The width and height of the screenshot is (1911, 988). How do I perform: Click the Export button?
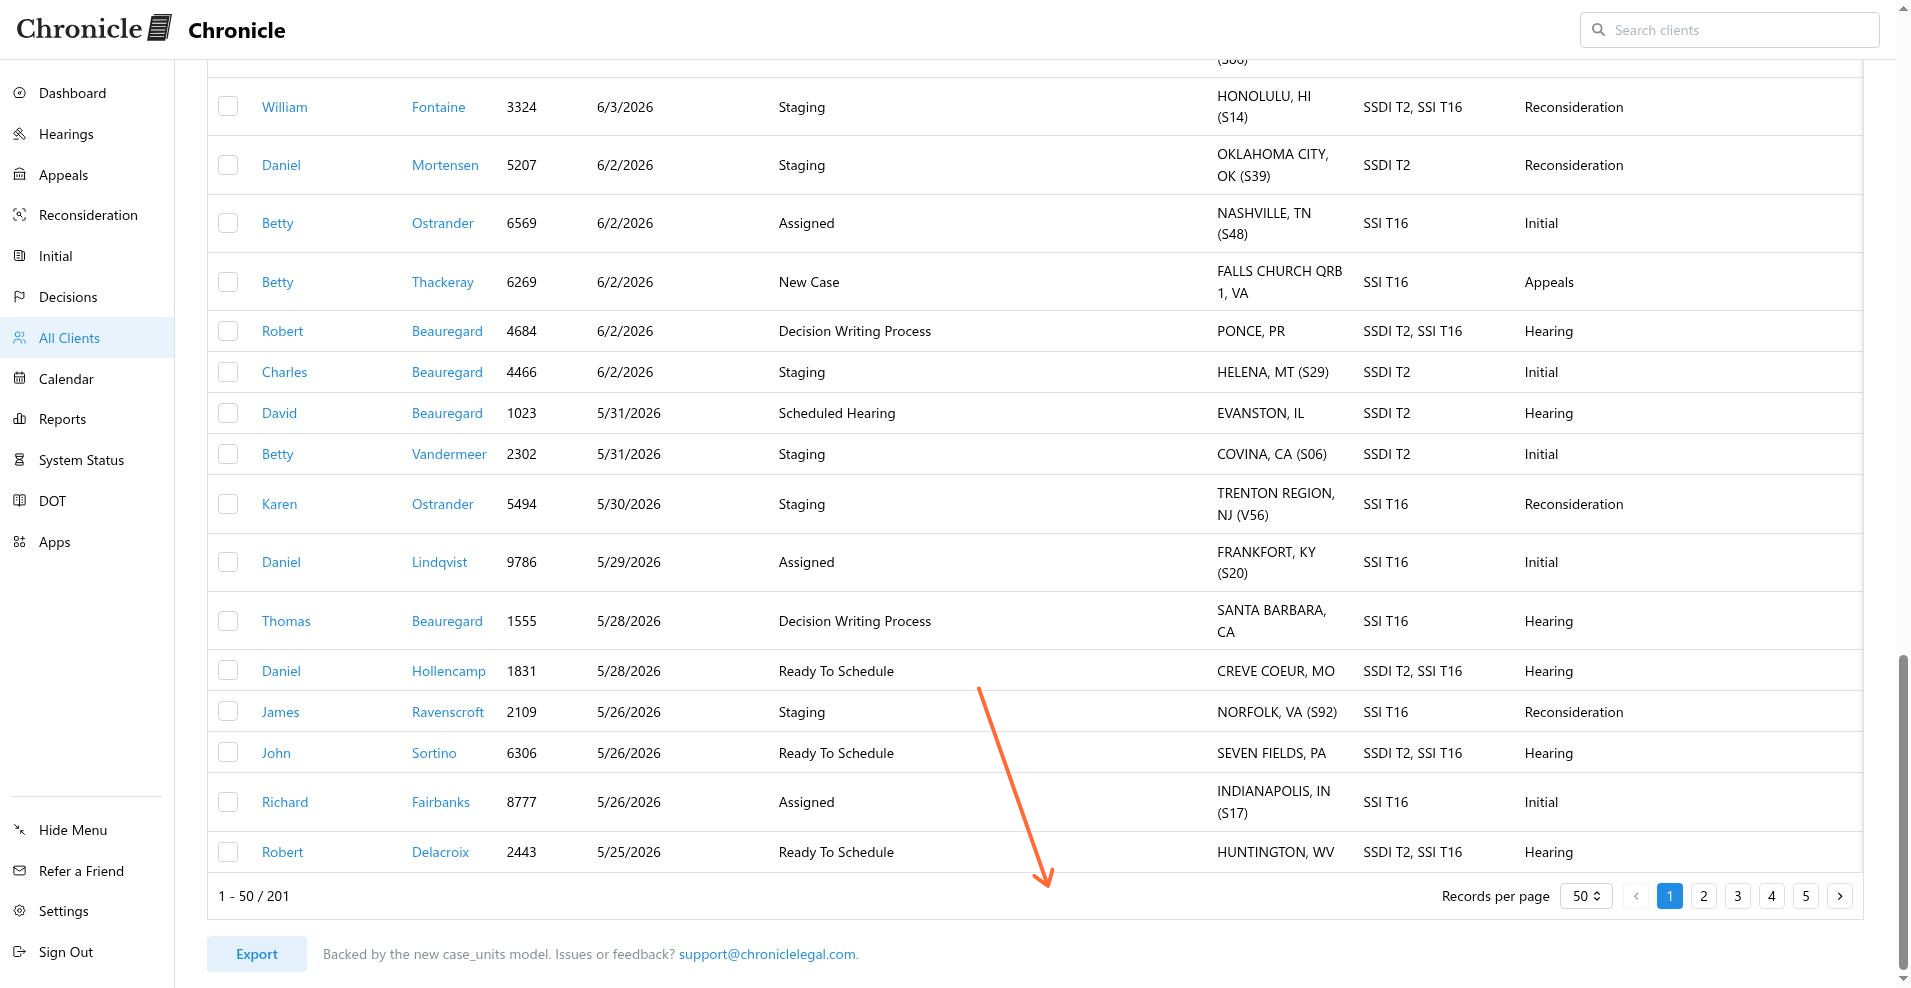click(x=257, y=954)
